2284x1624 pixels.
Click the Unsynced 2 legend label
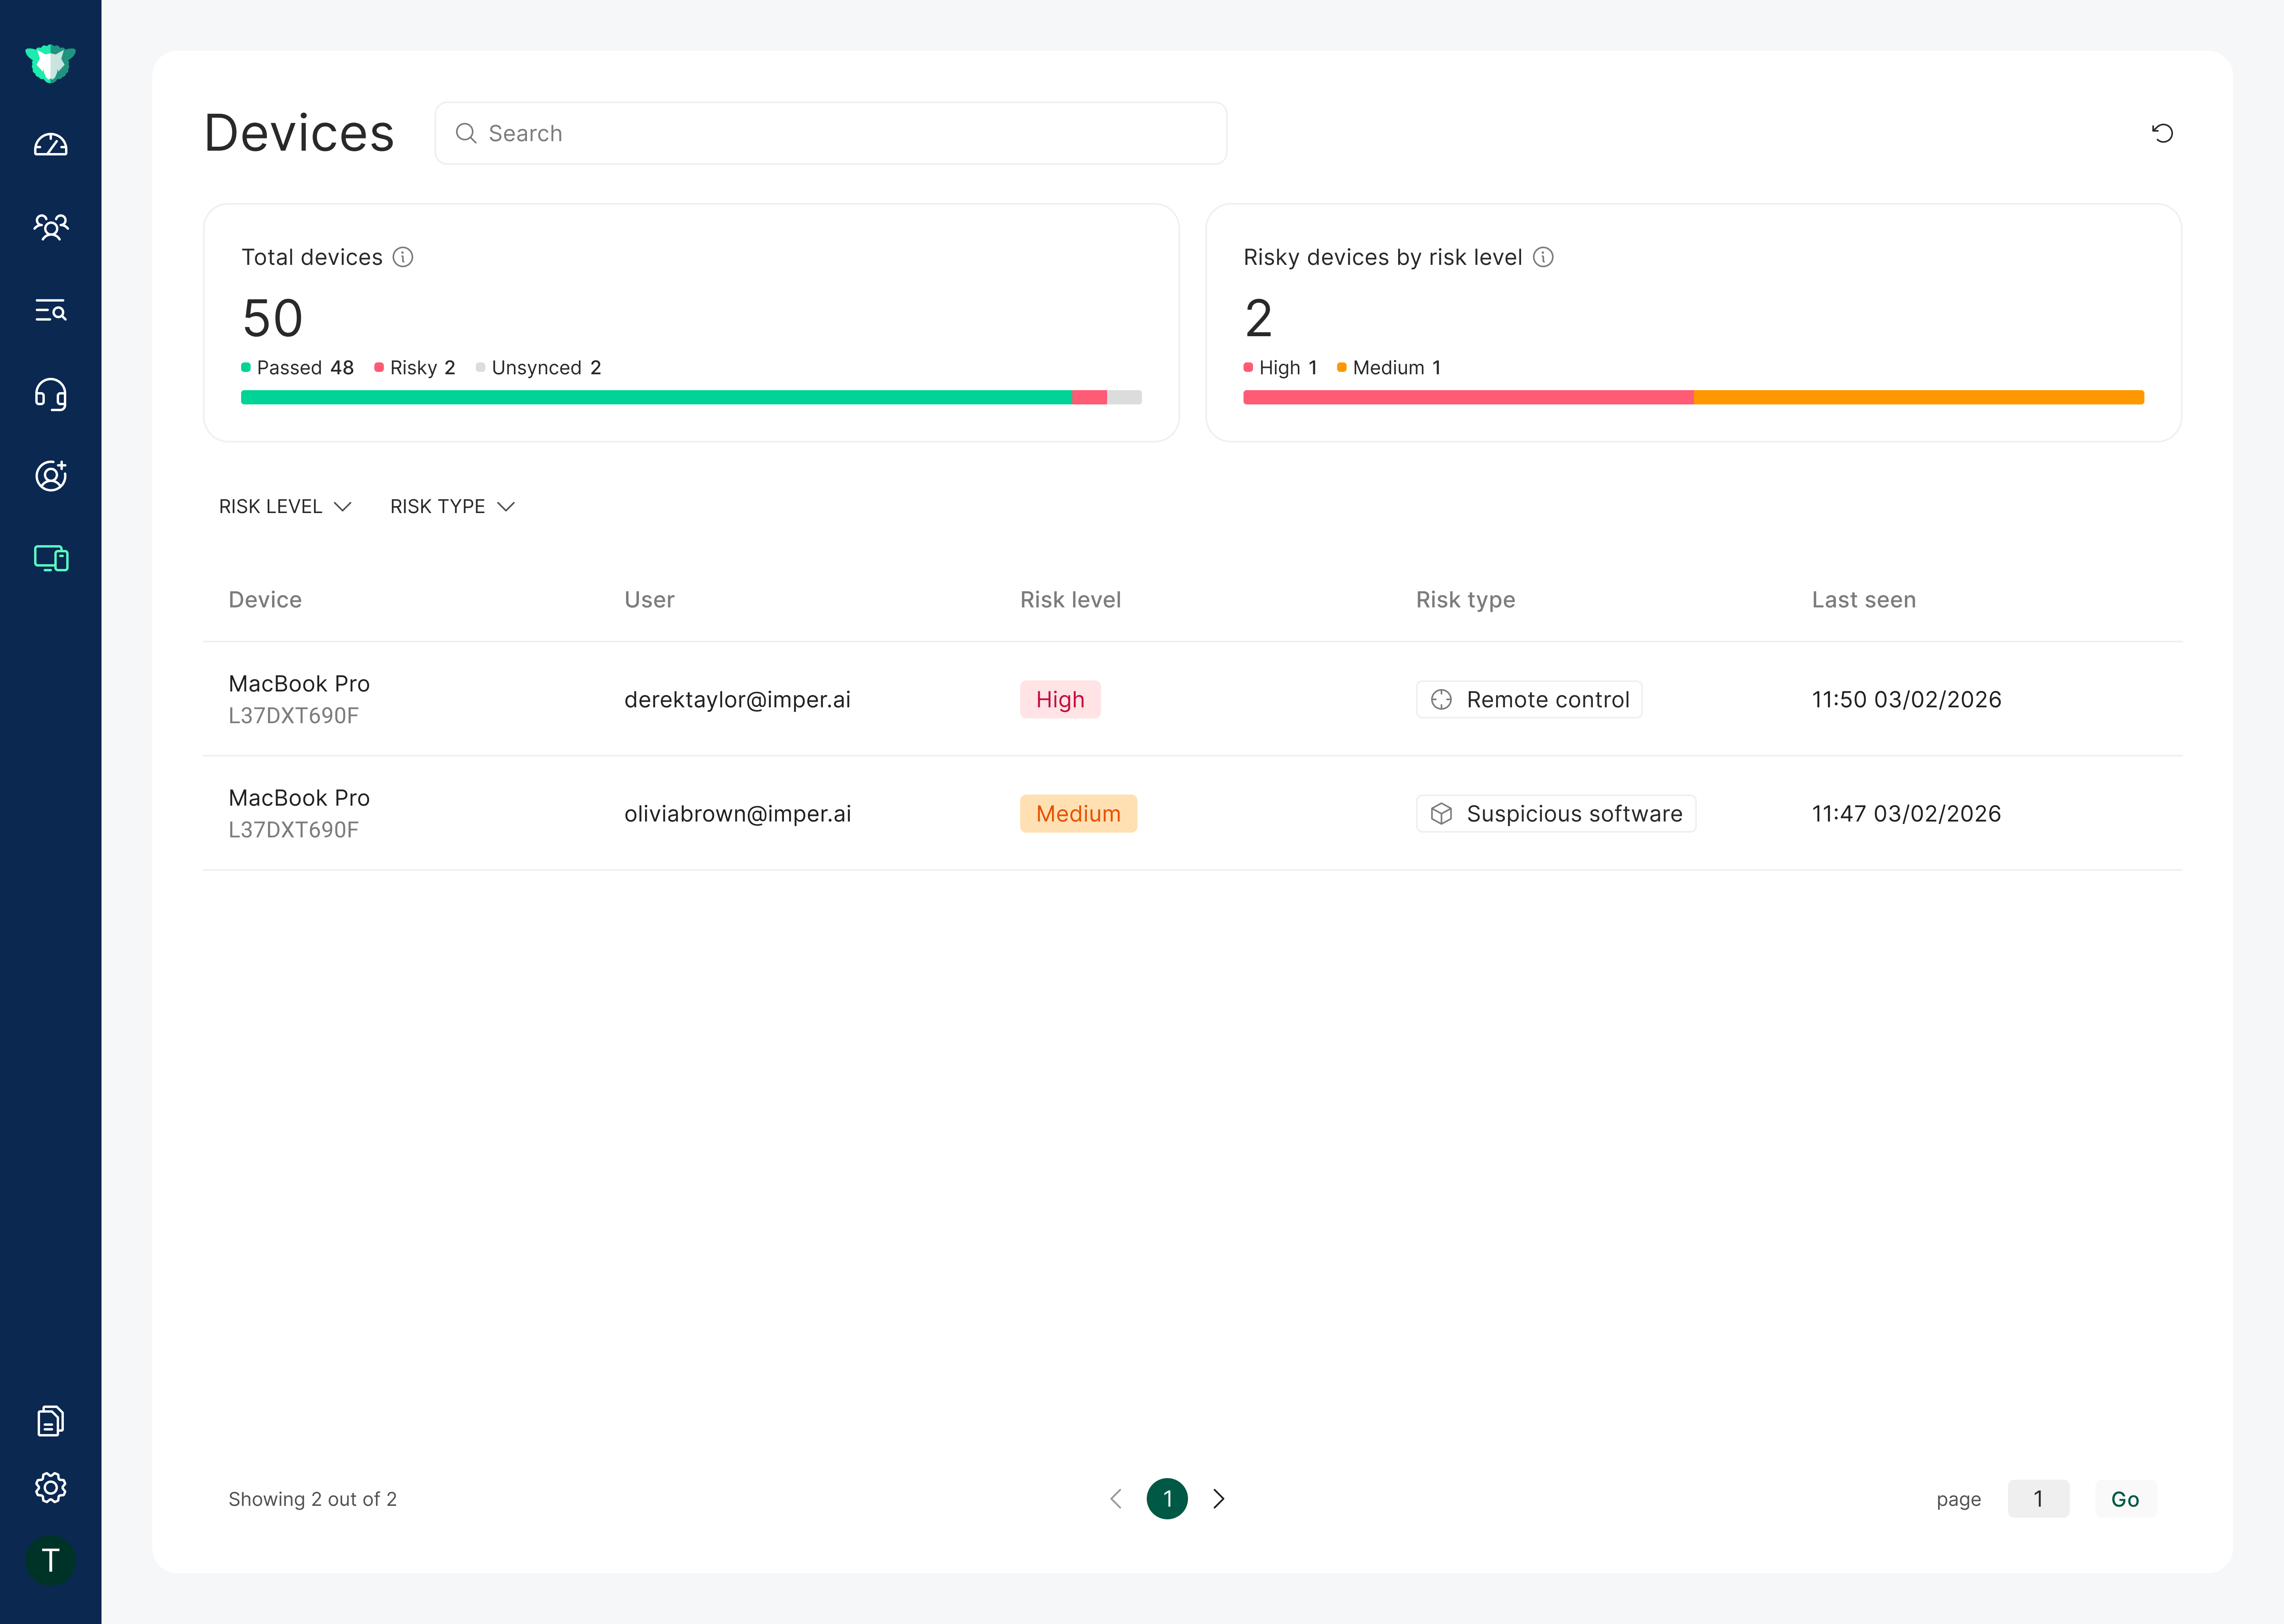tap(539, 368)
